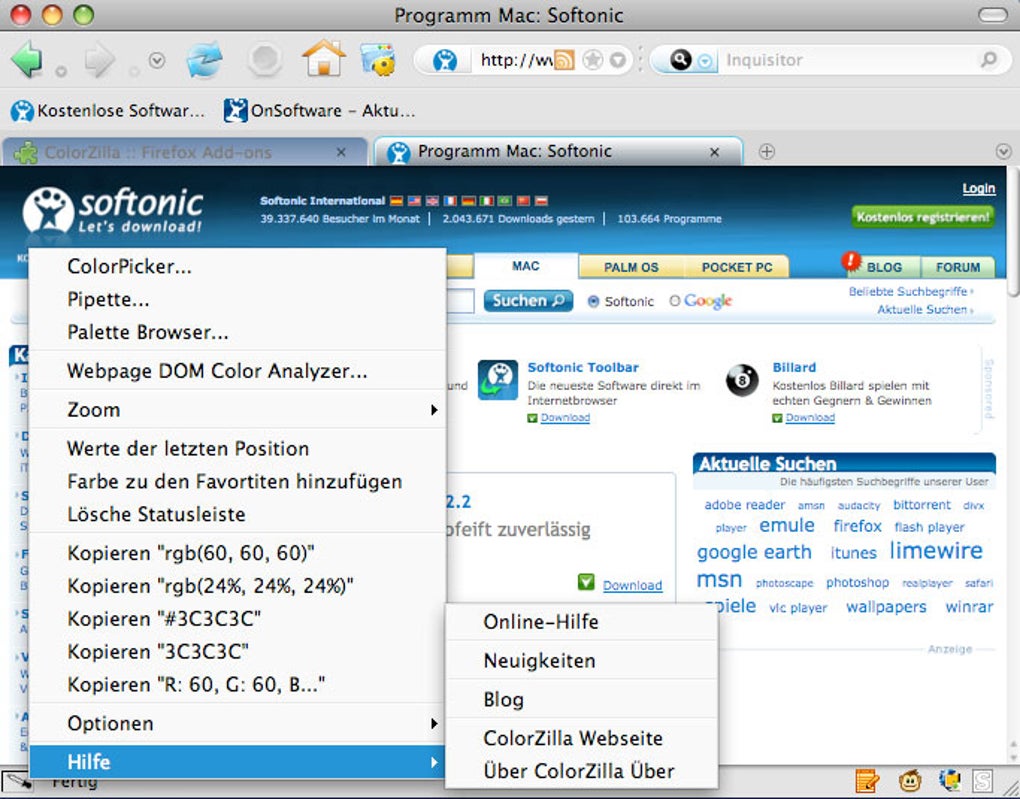
Task: Click the Suchen search button
Action: click(528, 301)
